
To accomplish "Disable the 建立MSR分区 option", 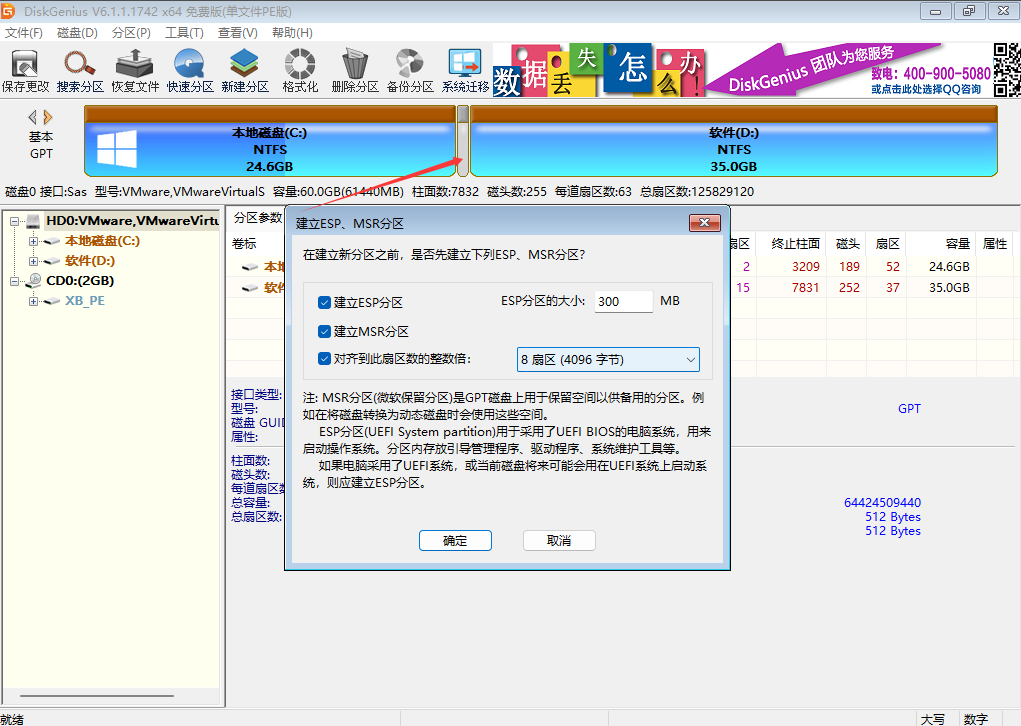I will tap(325, 331).
